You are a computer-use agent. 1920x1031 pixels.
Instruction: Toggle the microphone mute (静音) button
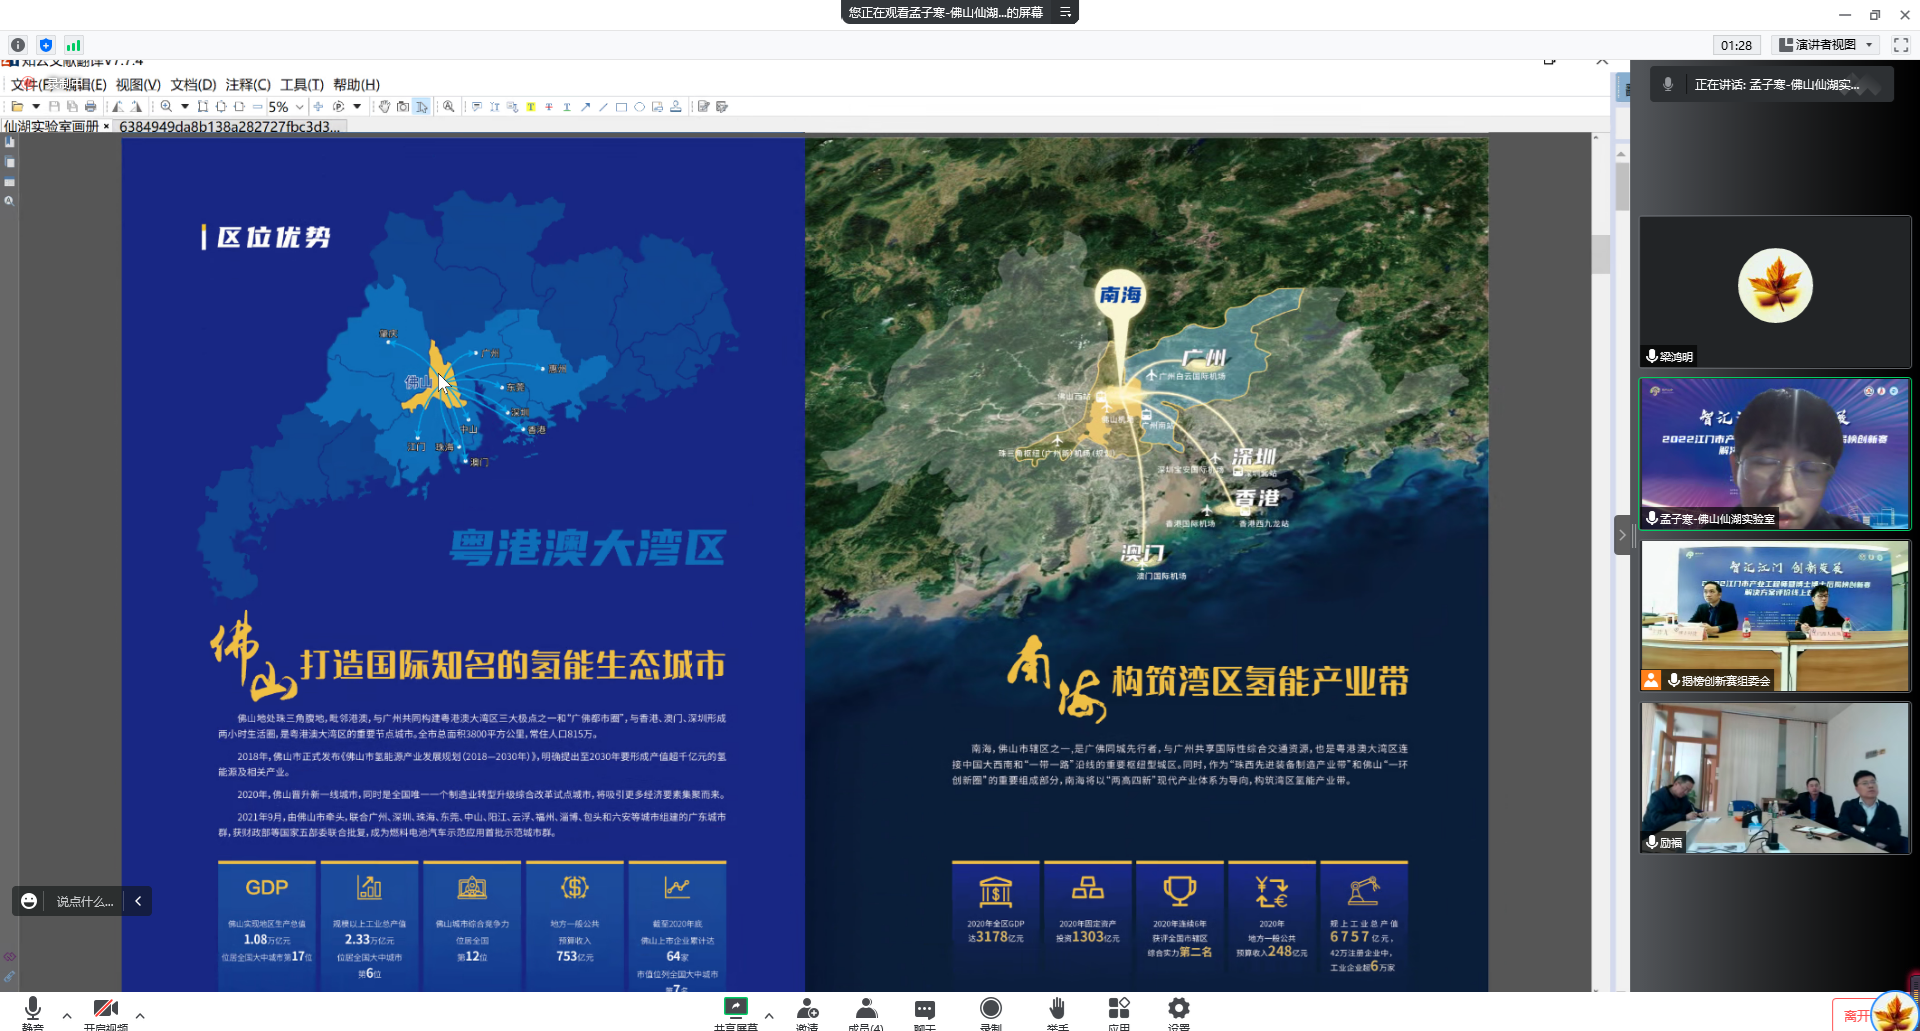click(x=33, y=1008)
